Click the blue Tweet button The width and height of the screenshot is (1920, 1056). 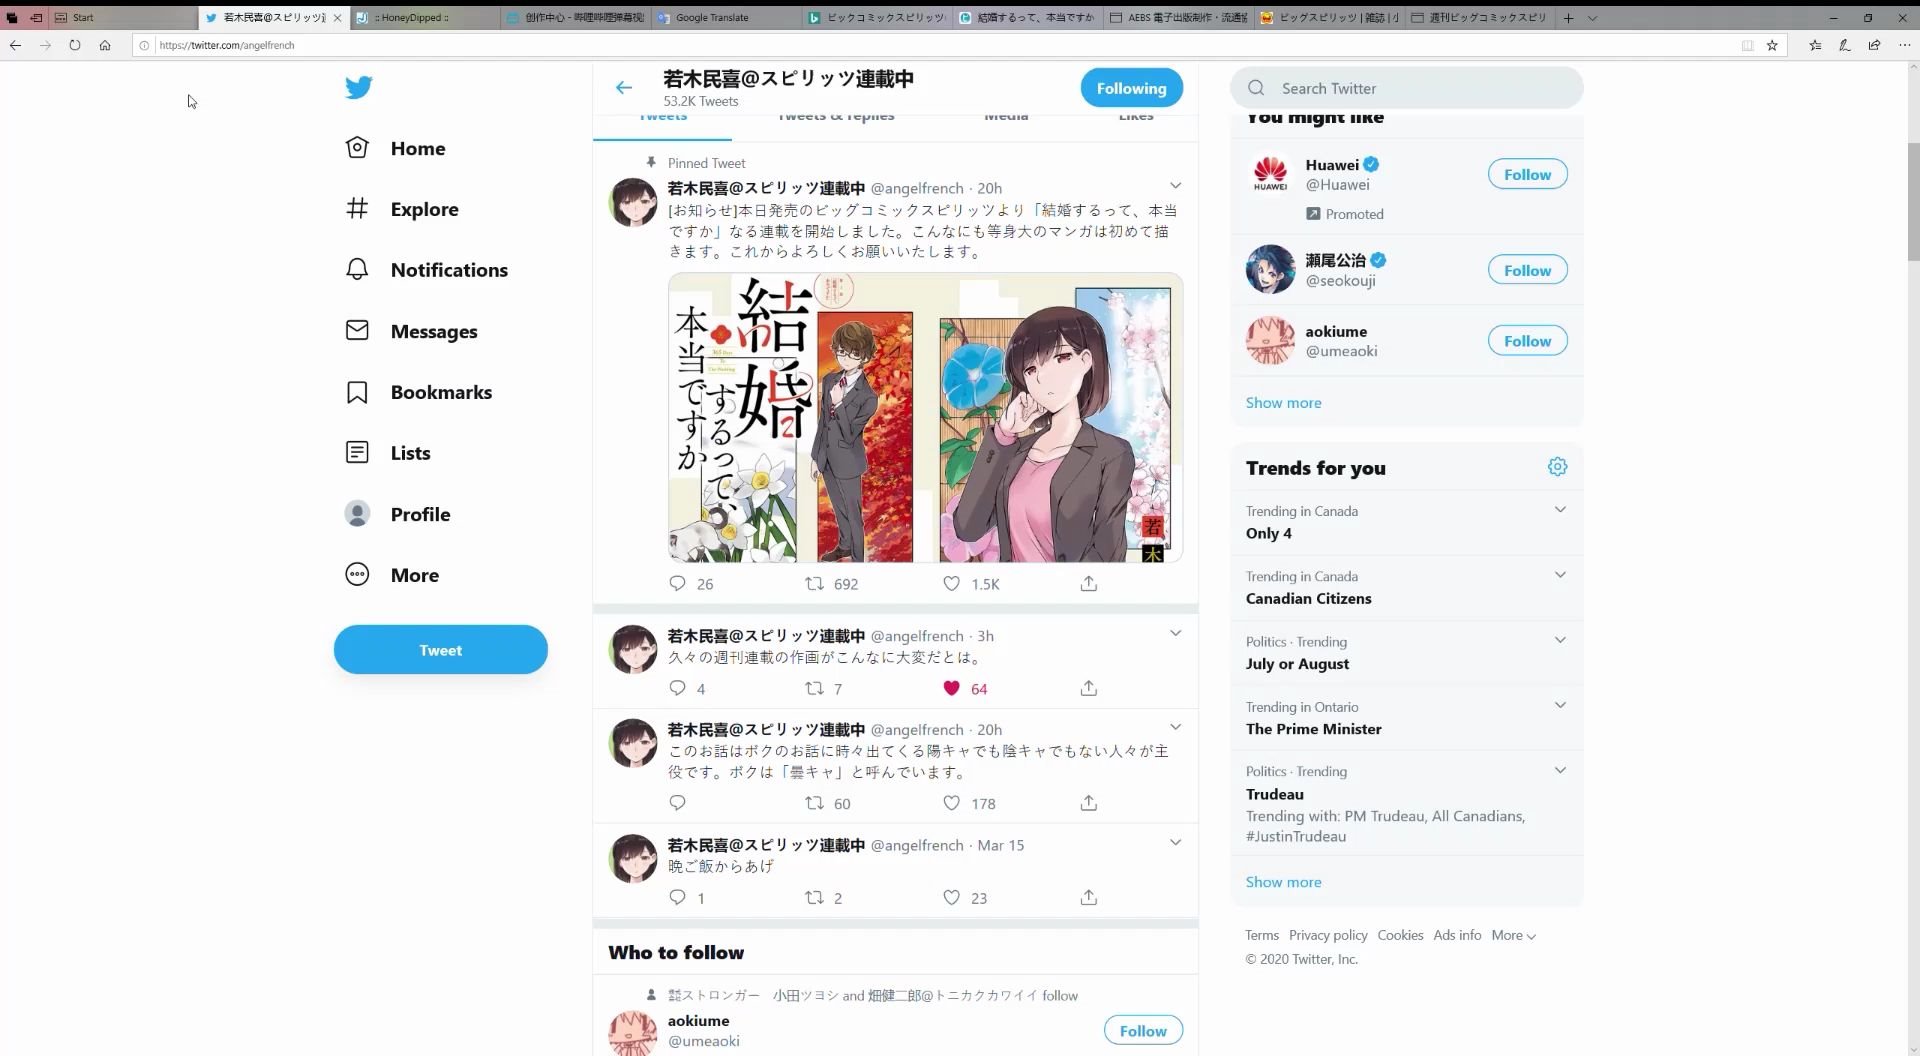pos(441,650)
